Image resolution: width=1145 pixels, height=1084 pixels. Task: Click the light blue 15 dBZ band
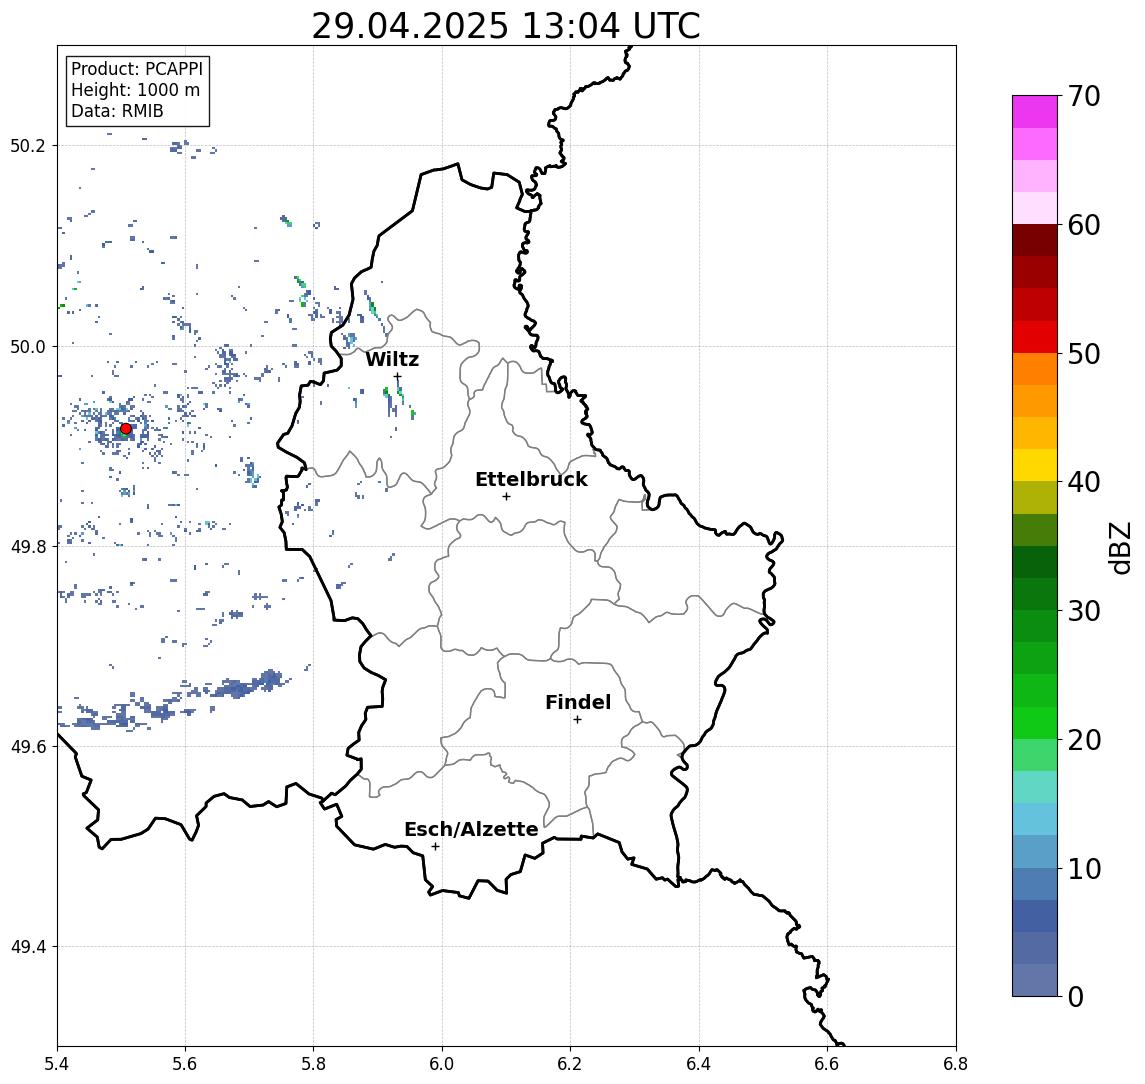point(1035,819)
